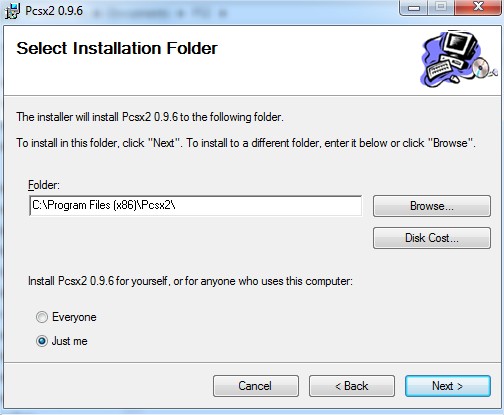Cancel the installation
Viewport: 504px width, 415px height.
click(x=256, y=386)
